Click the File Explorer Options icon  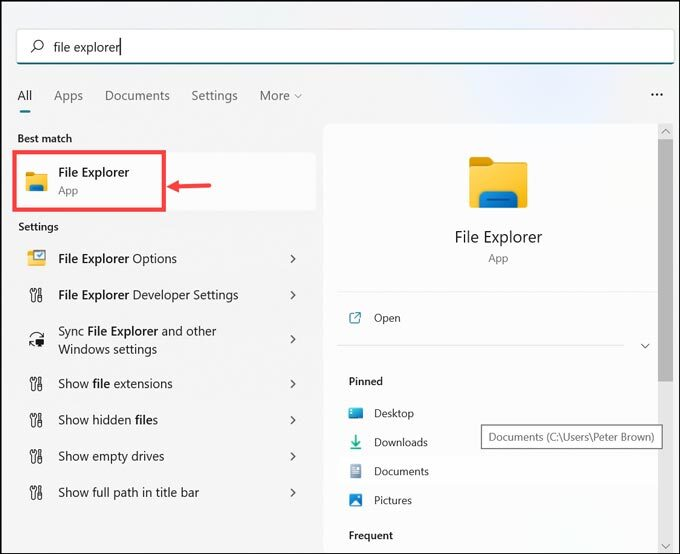[36, 258]
